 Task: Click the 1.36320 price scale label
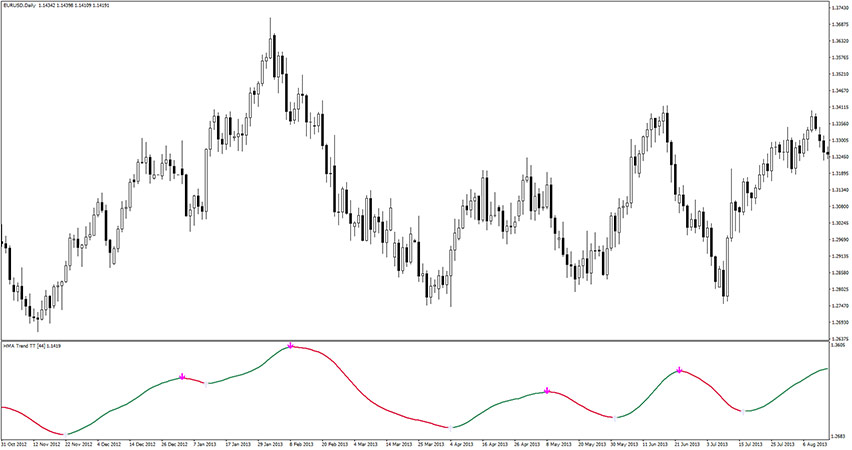click(841, 41)
